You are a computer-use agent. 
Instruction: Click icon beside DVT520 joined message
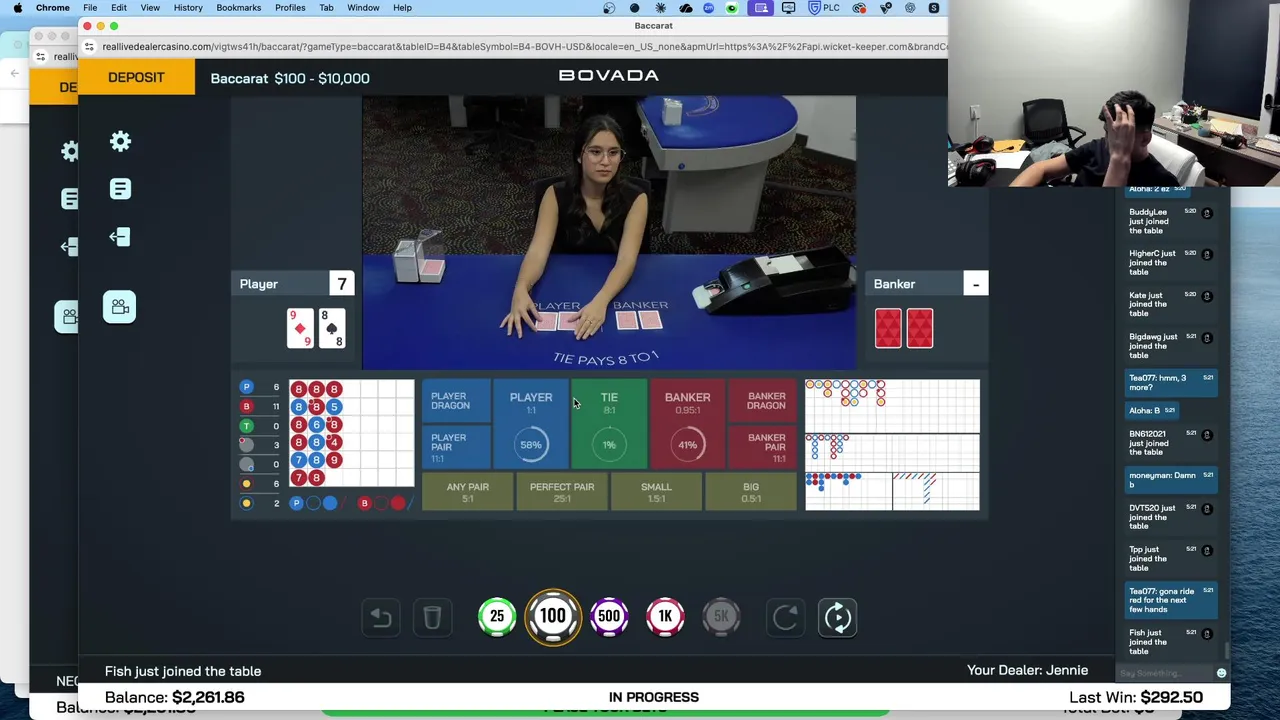(1207, 508)
